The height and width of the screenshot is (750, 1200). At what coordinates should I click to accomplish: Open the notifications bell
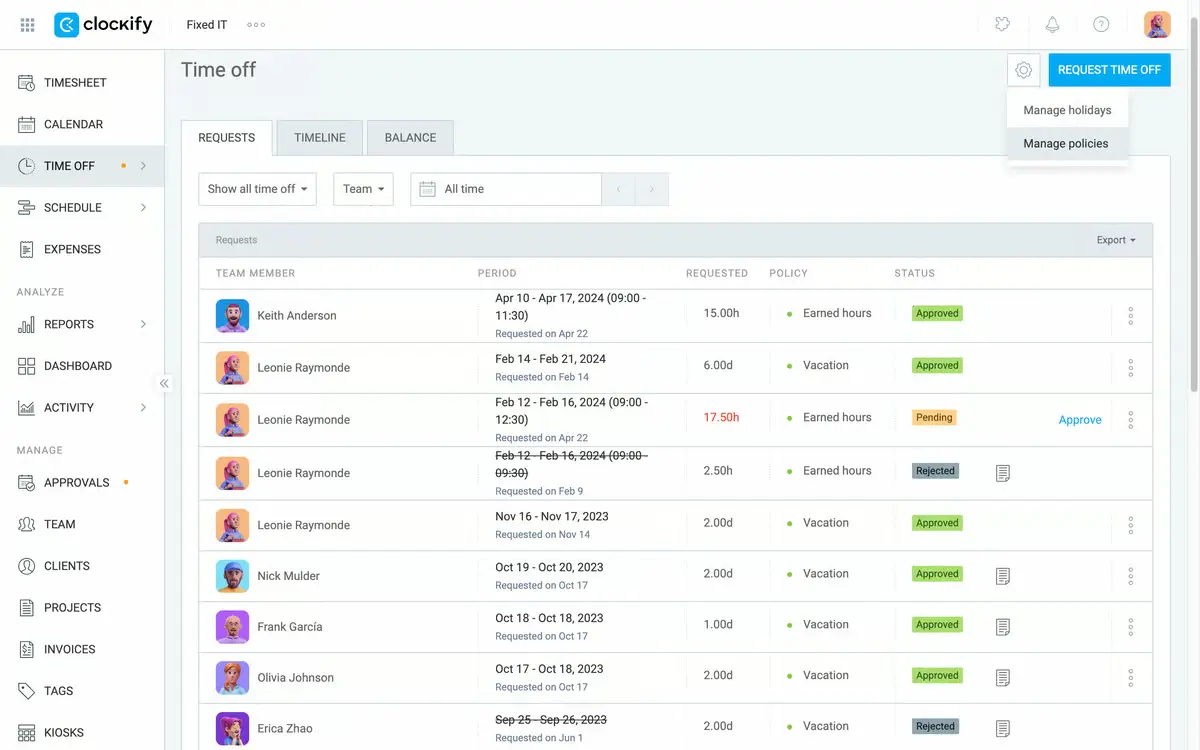(1052, 23)
